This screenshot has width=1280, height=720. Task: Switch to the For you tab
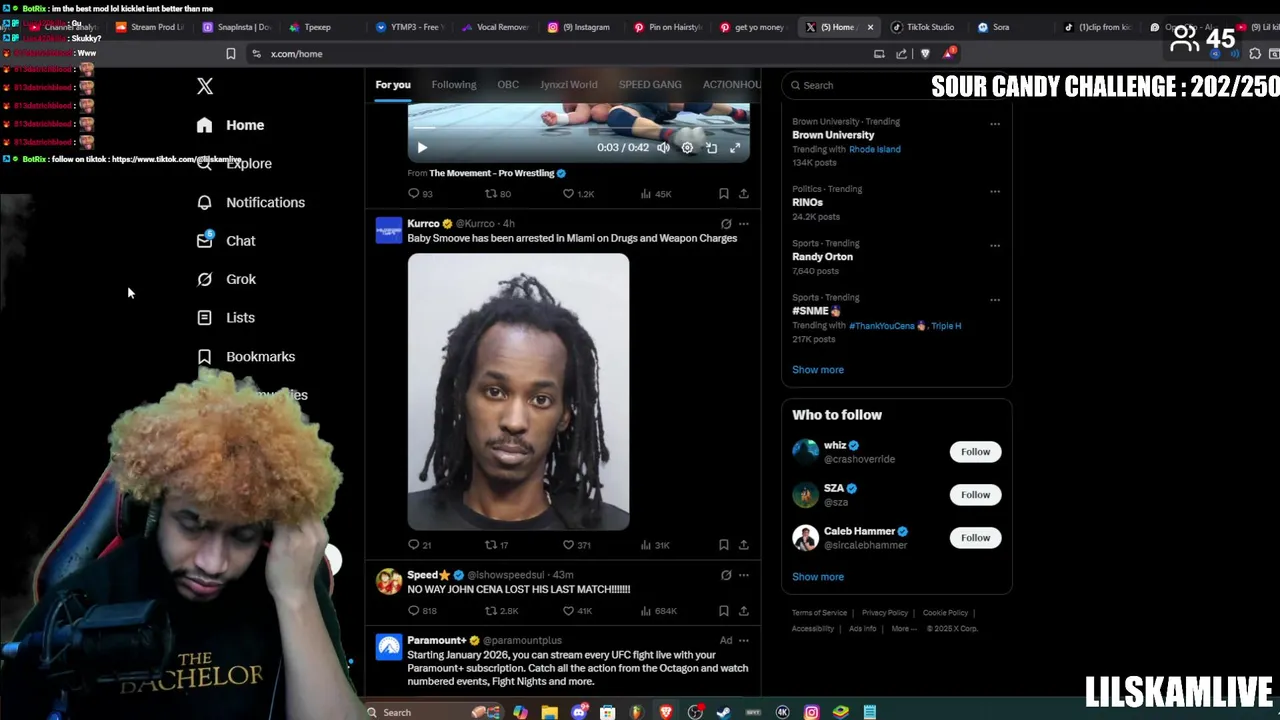(393, 85)
